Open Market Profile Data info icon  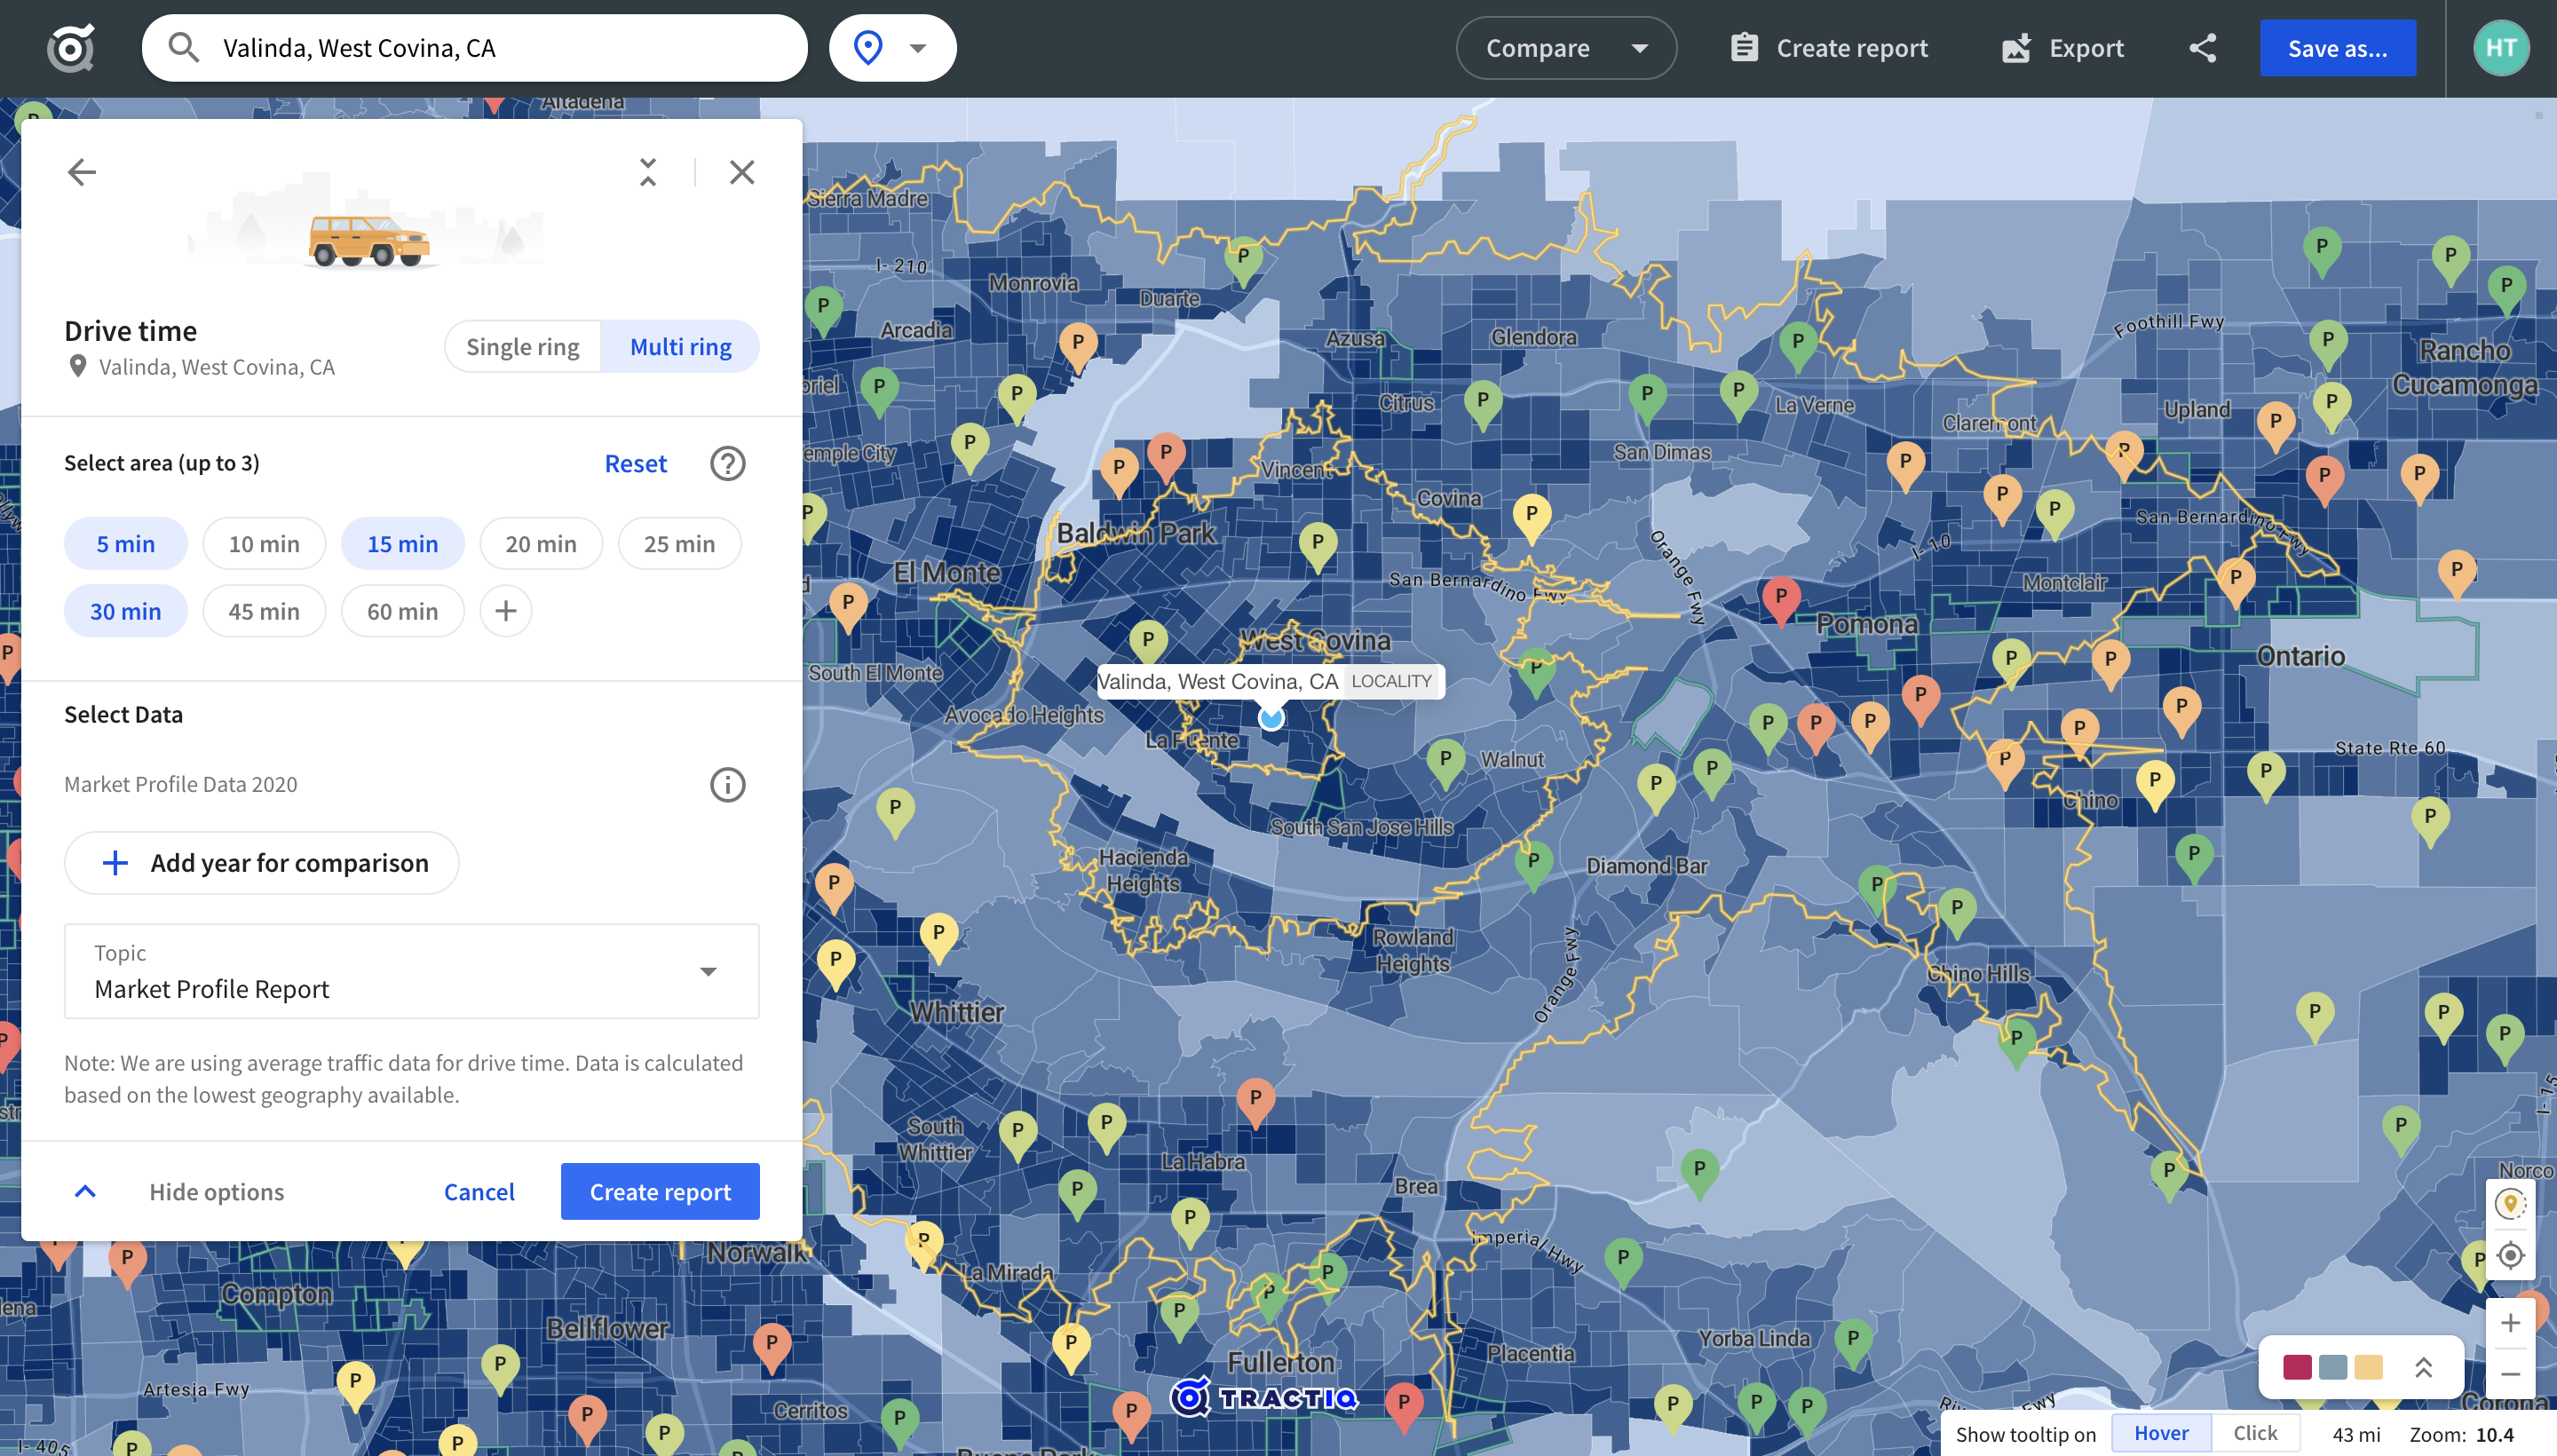tap(727, 785)
